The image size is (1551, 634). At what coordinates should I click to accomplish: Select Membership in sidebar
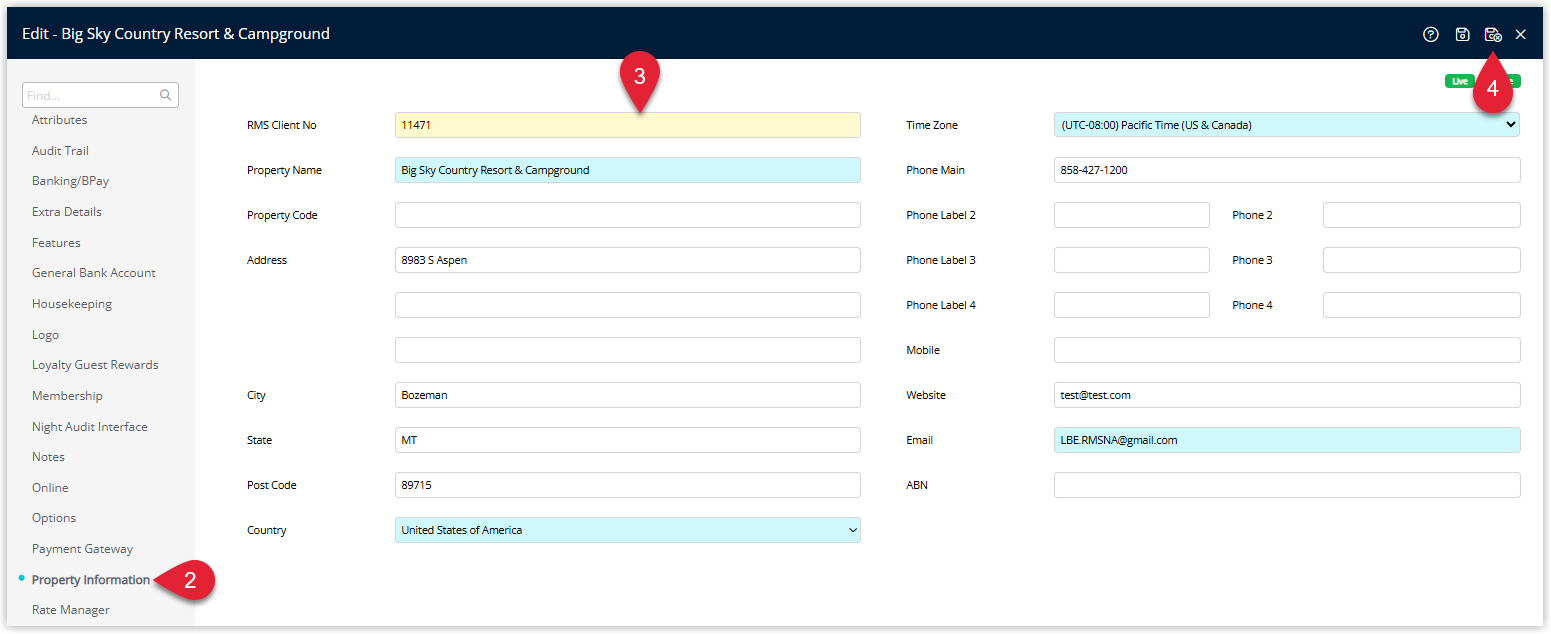[x=67, y=396]
